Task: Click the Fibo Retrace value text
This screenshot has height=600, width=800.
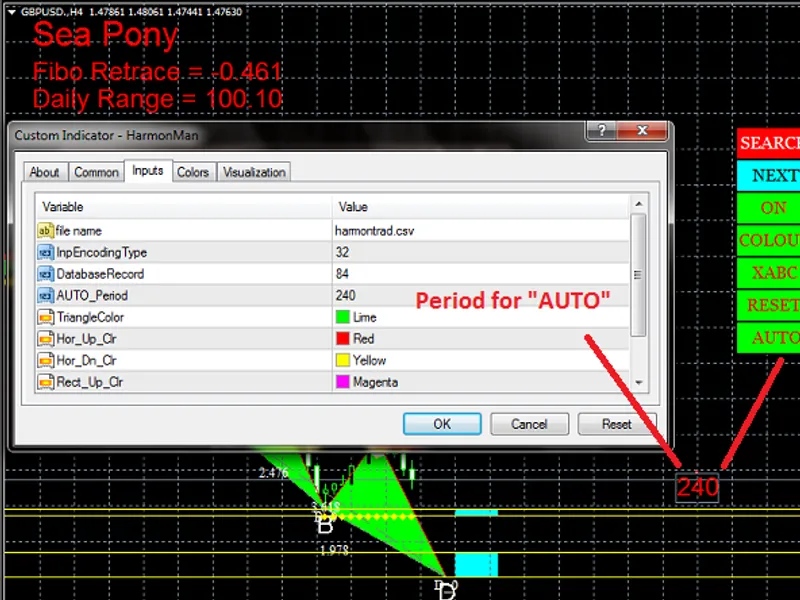Action: (x=157, y=71)
